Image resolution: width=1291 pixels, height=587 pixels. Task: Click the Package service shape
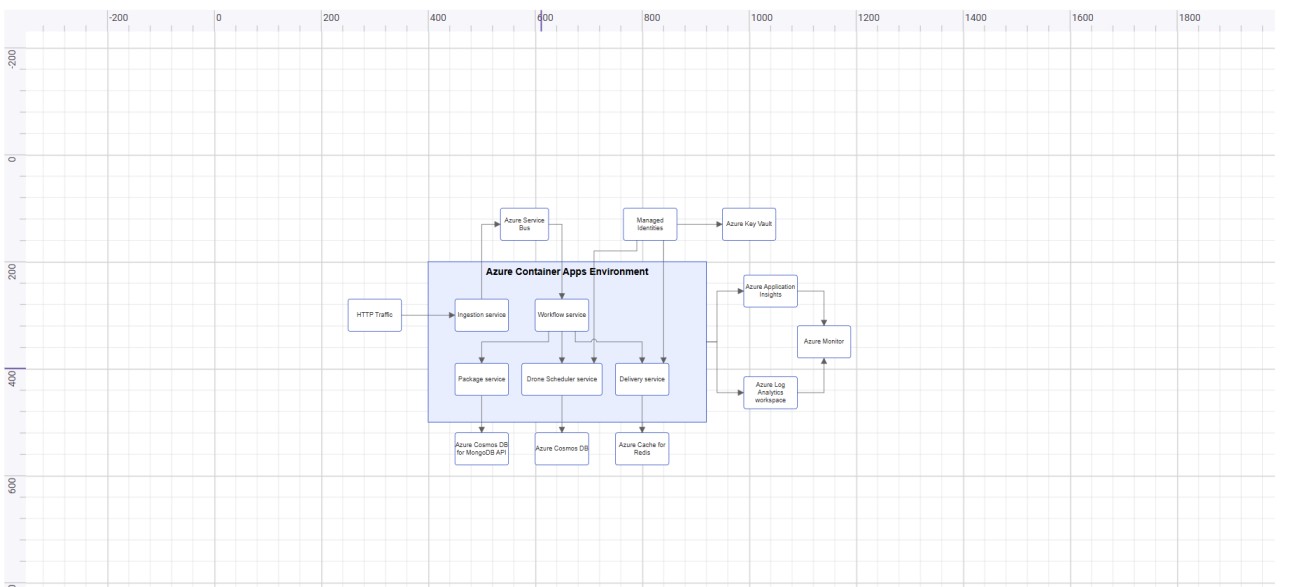click(481, 379)
